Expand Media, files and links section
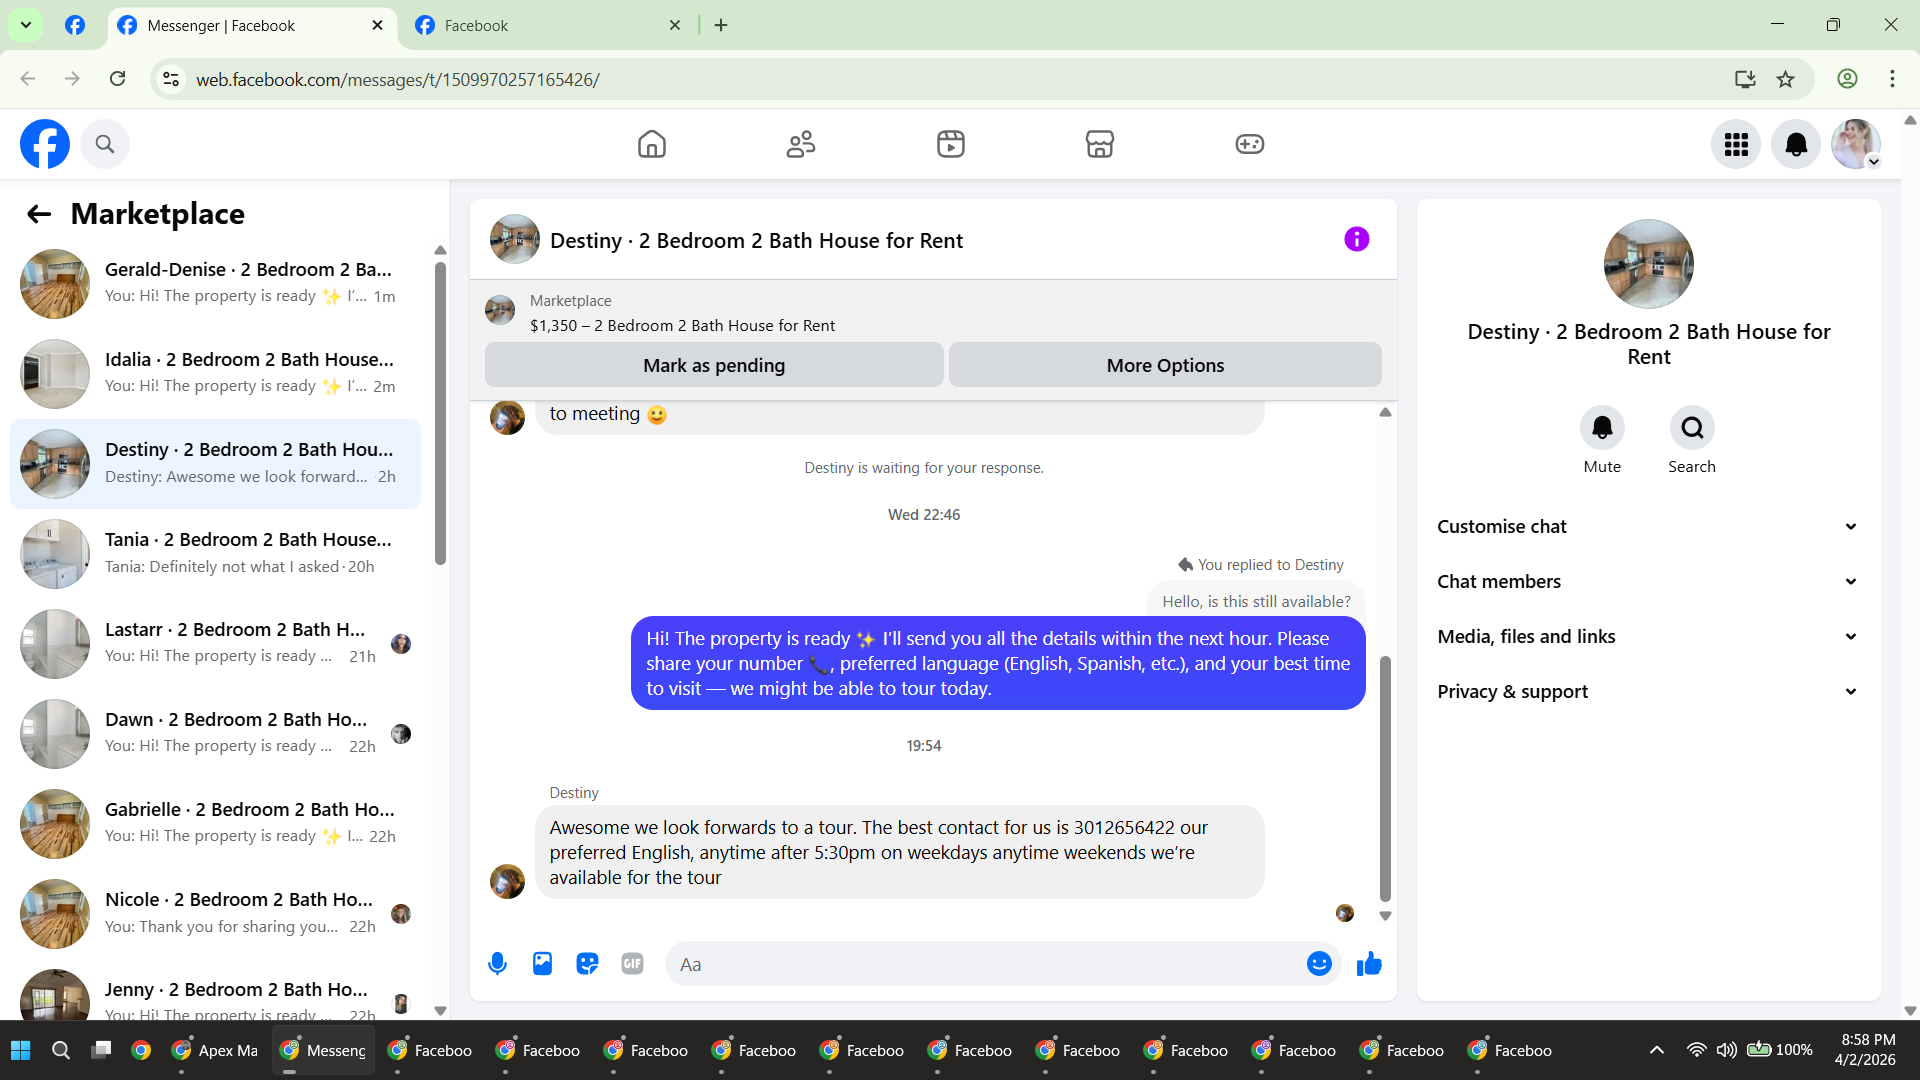The image size is (1920, 1080). click(1648, 637)
